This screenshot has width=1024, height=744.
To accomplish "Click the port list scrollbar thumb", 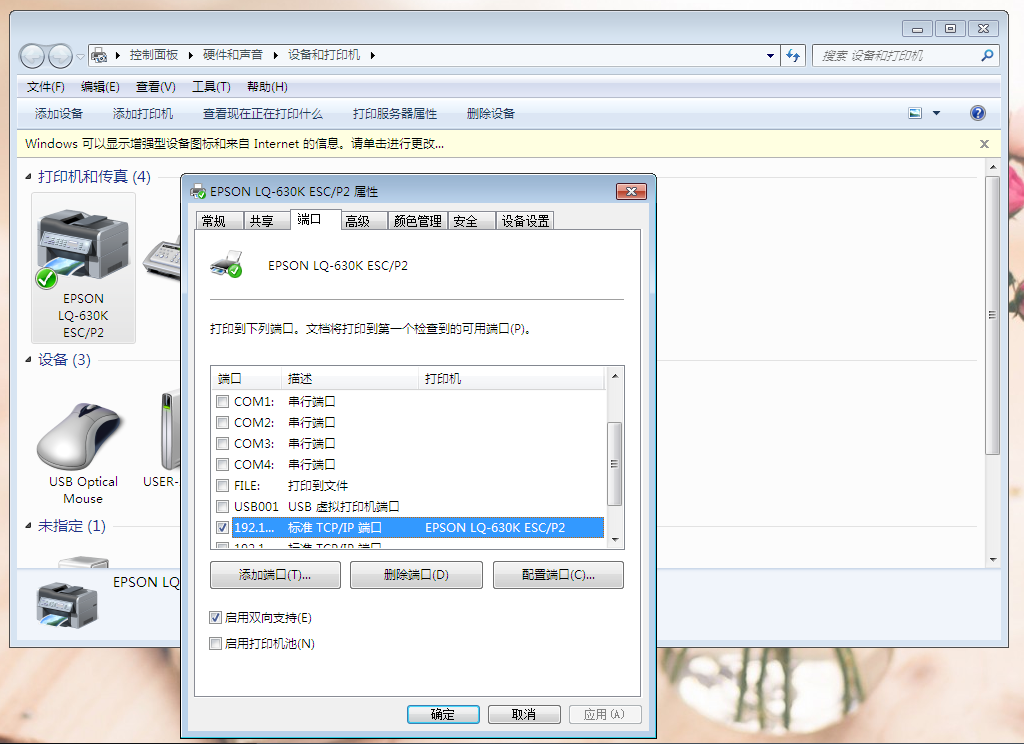I will tap(614, 464).
